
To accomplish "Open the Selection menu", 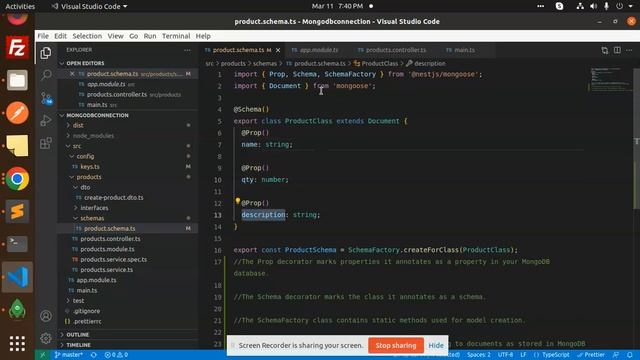I will click(87, 36).
